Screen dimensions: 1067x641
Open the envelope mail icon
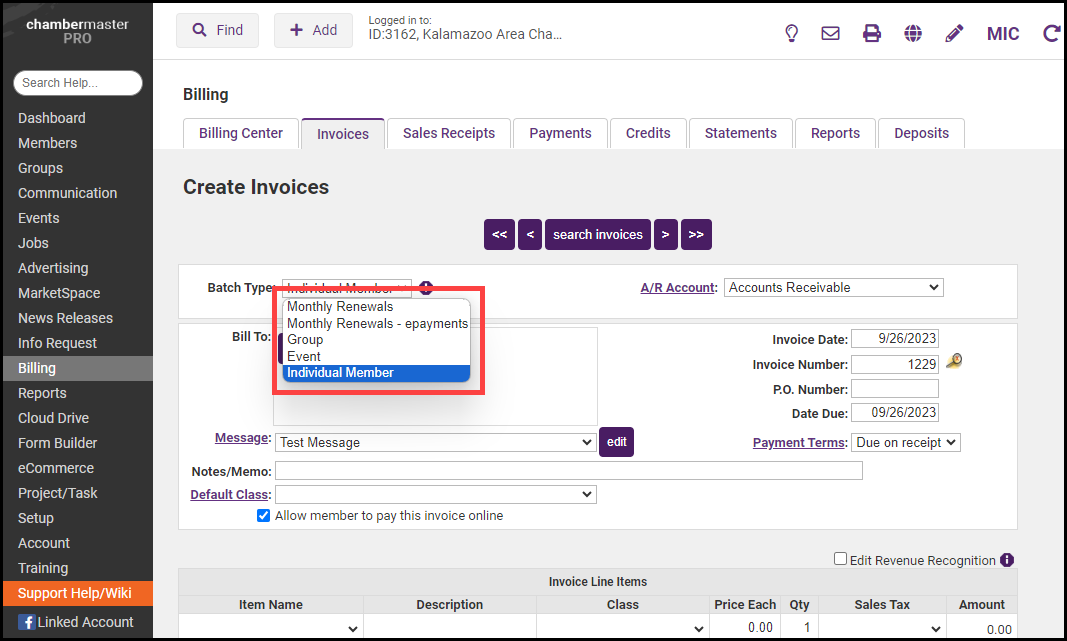tap(830, 33)
